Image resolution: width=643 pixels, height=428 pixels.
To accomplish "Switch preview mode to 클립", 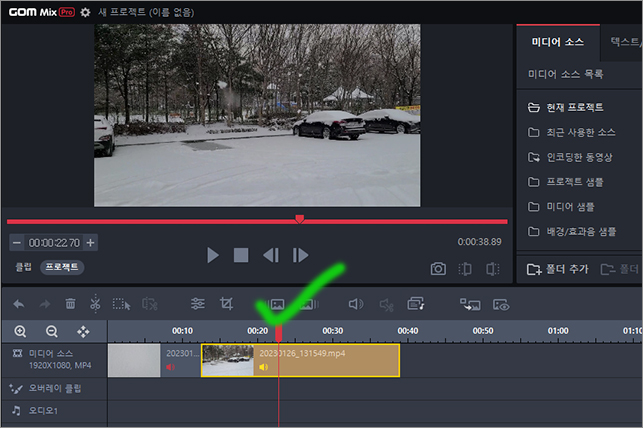I will pos(23,267).
